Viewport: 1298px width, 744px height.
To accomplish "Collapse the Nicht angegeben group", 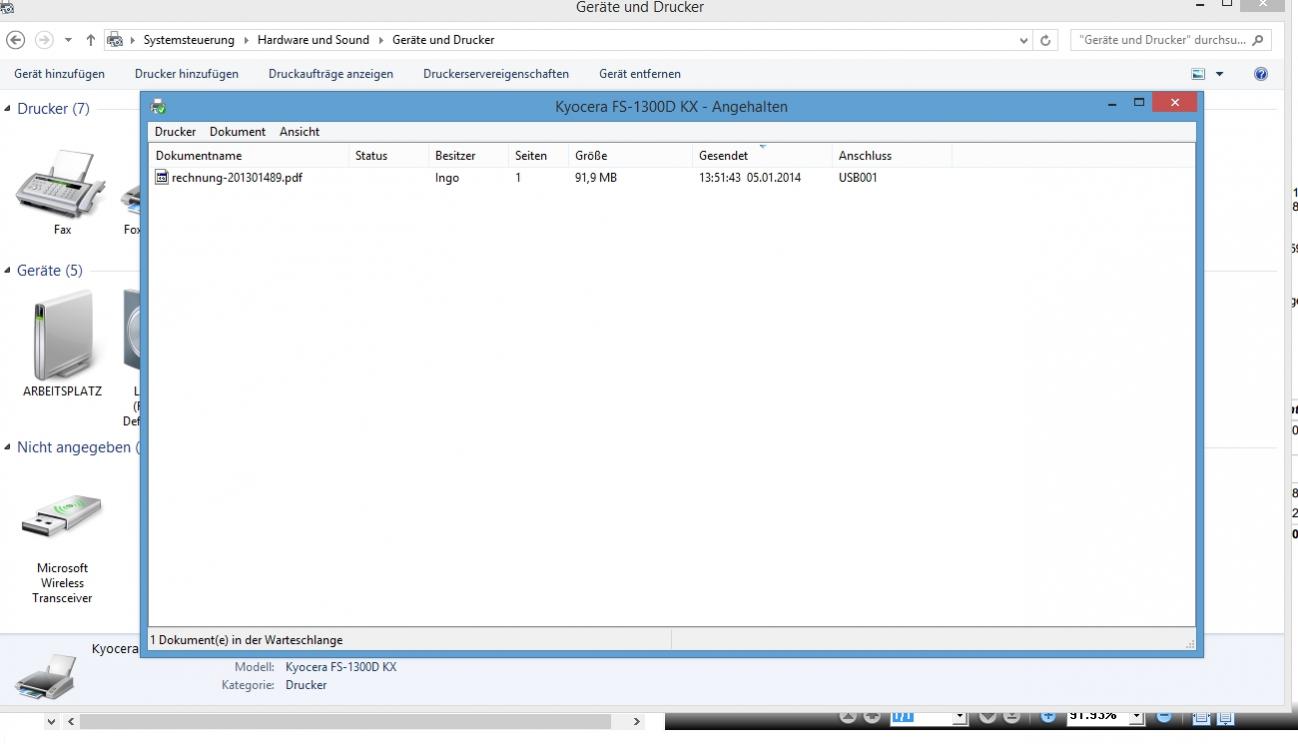I will tap(9, 447).
